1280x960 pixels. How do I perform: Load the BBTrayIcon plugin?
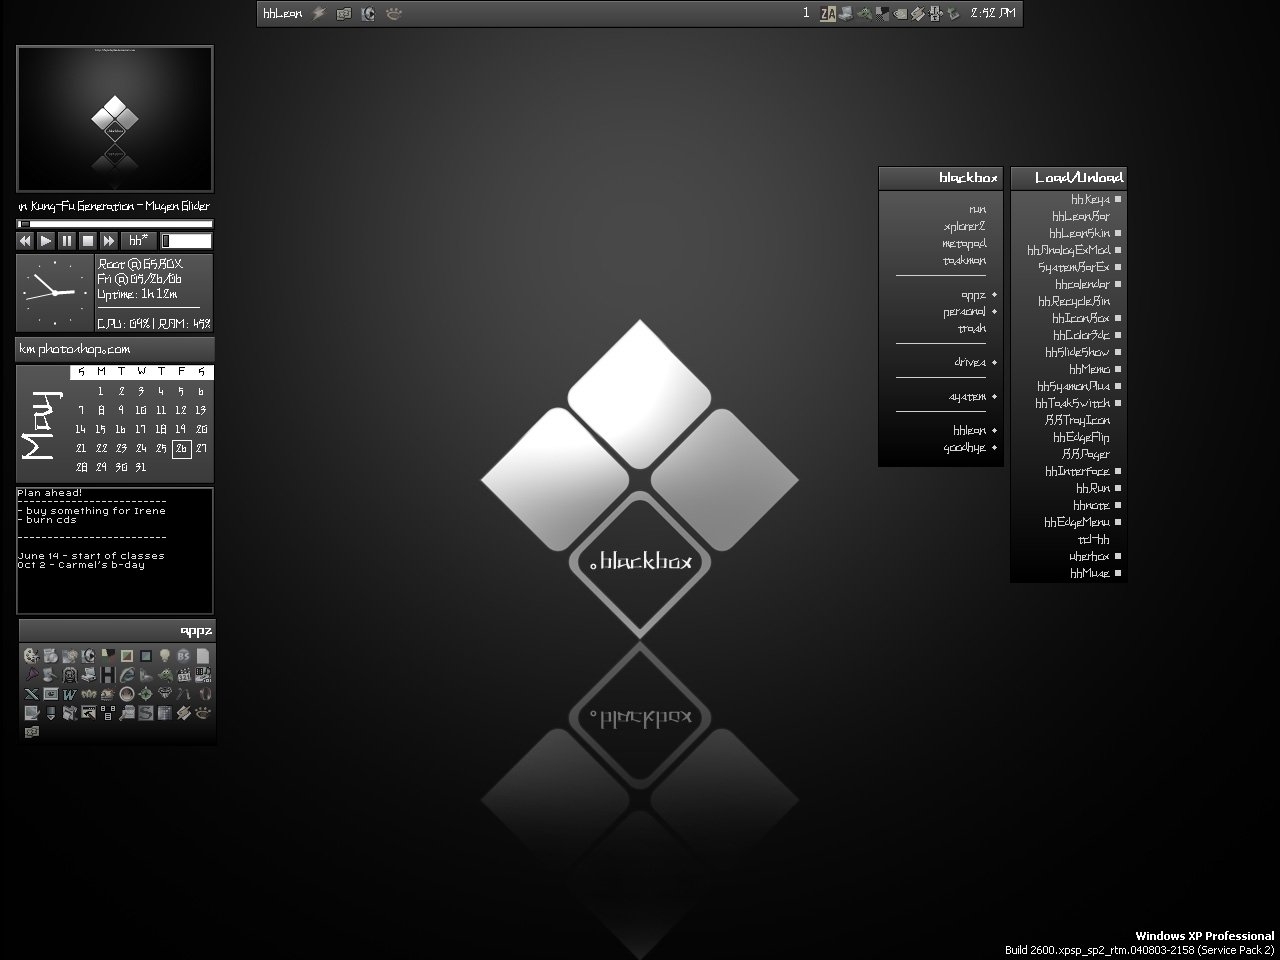(x=1069, y=420)
